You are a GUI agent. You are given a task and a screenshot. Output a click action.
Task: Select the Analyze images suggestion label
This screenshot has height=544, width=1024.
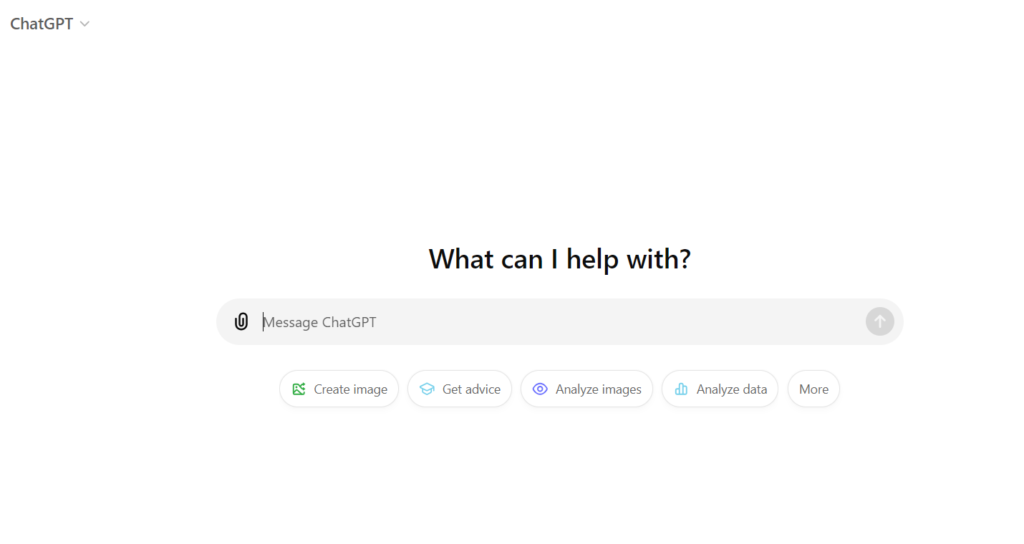(598, 389)
